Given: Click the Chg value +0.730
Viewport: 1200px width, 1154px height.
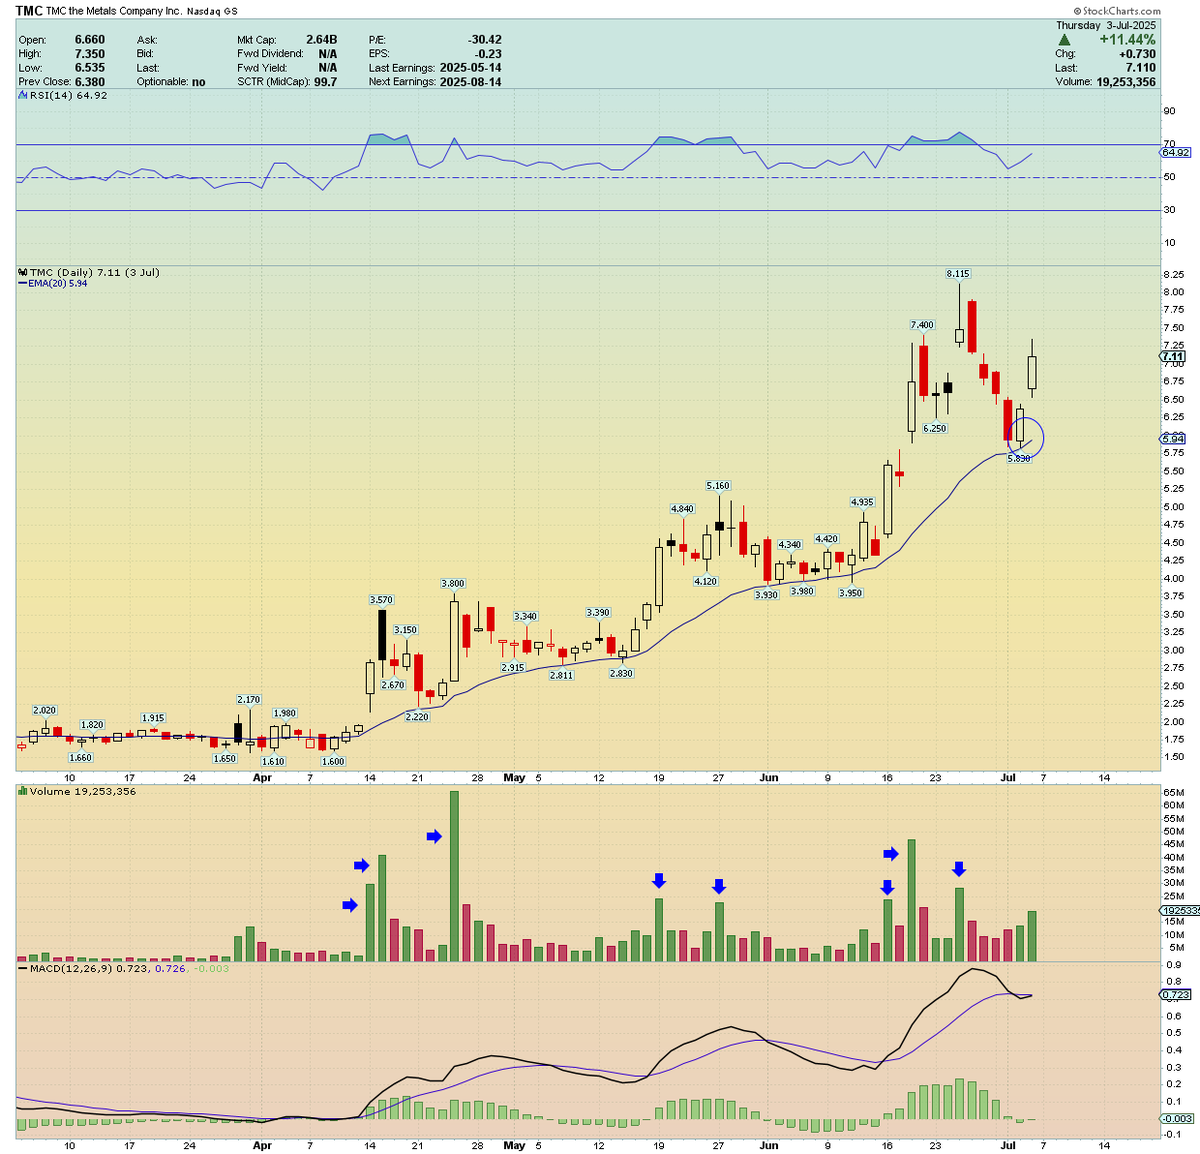Looking at the screenshot, I should tap(1138, 54).
